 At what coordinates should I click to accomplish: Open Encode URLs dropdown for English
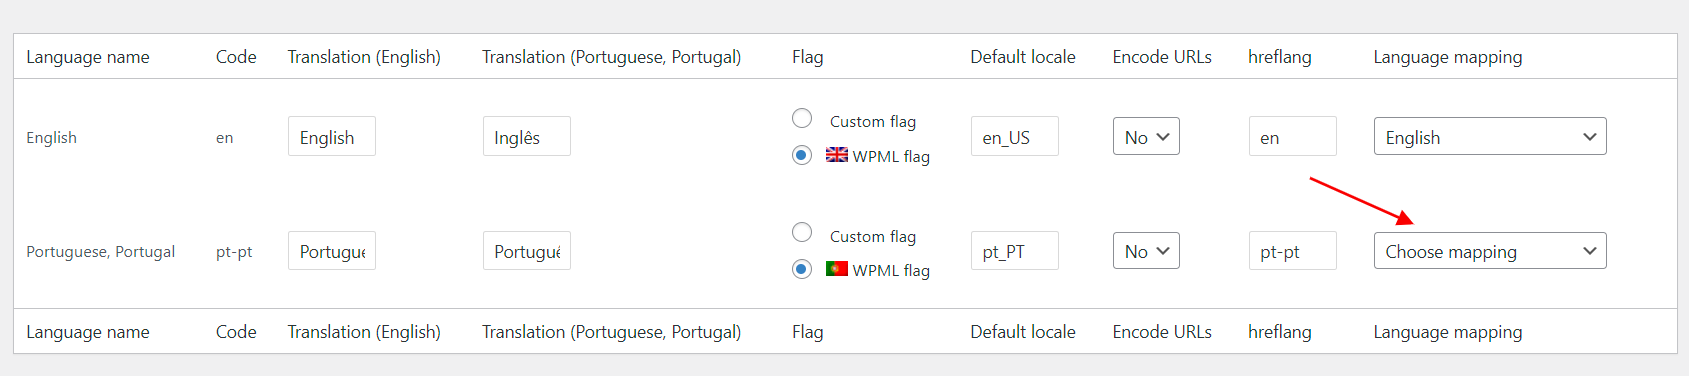pyautogui.click(x=1146, y=137)
